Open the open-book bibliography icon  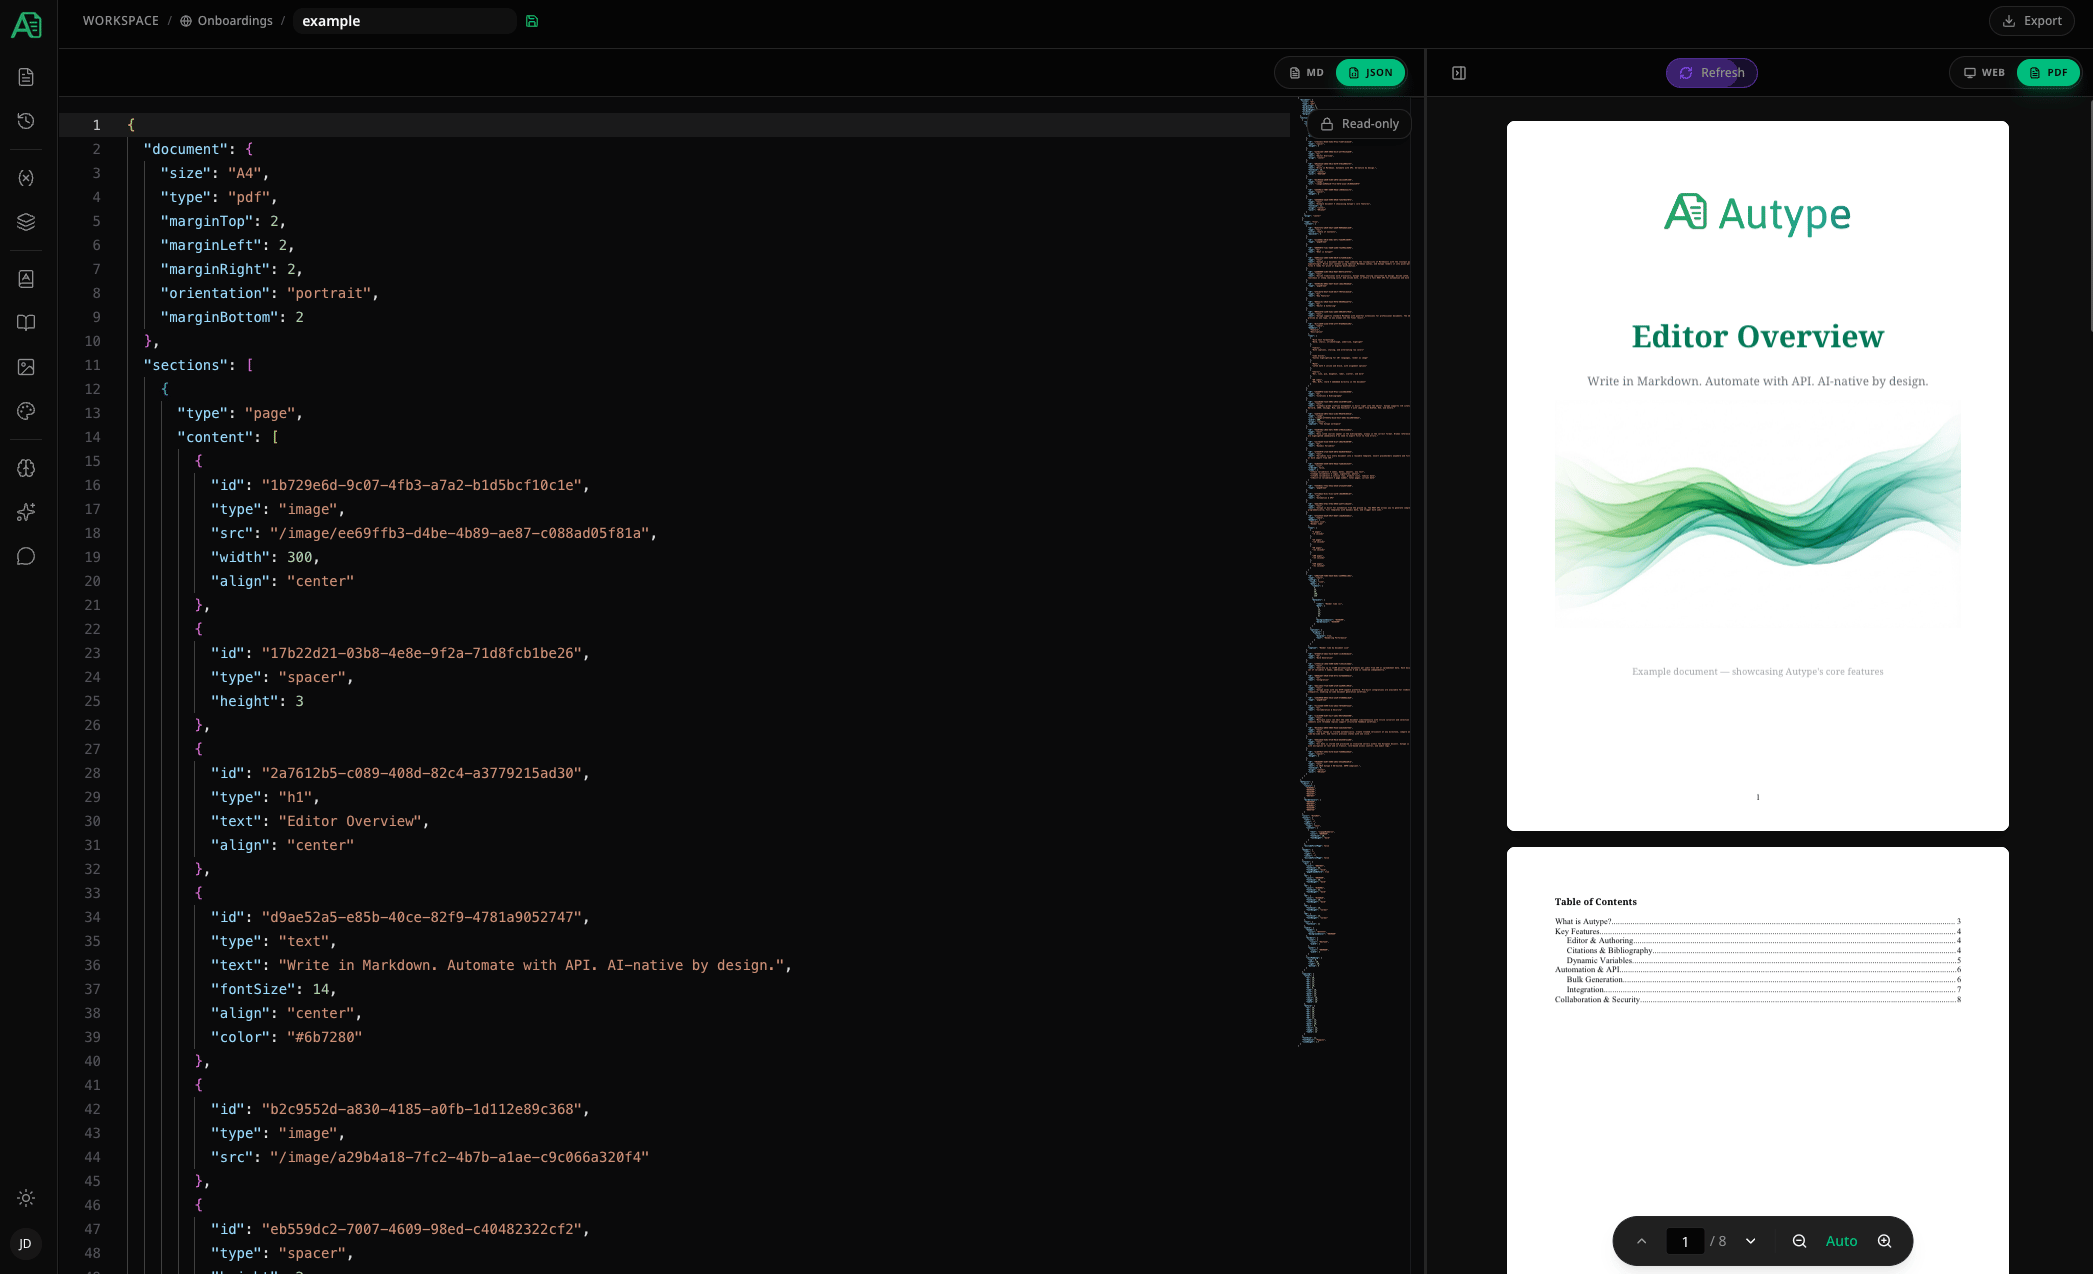27,323
